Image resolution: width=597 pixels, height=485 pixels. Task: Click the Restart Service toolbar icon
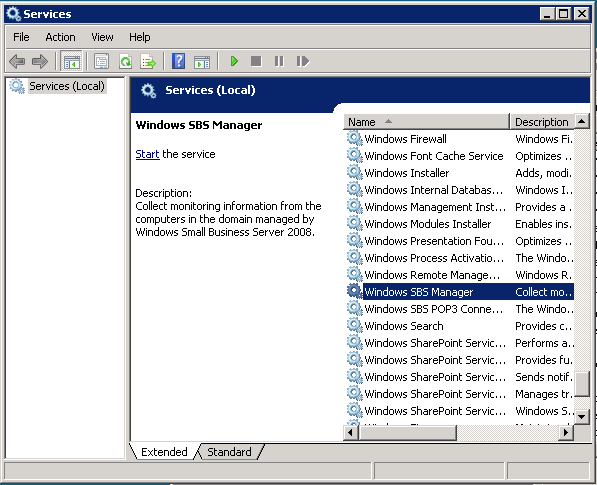click(x=303, y=61)
